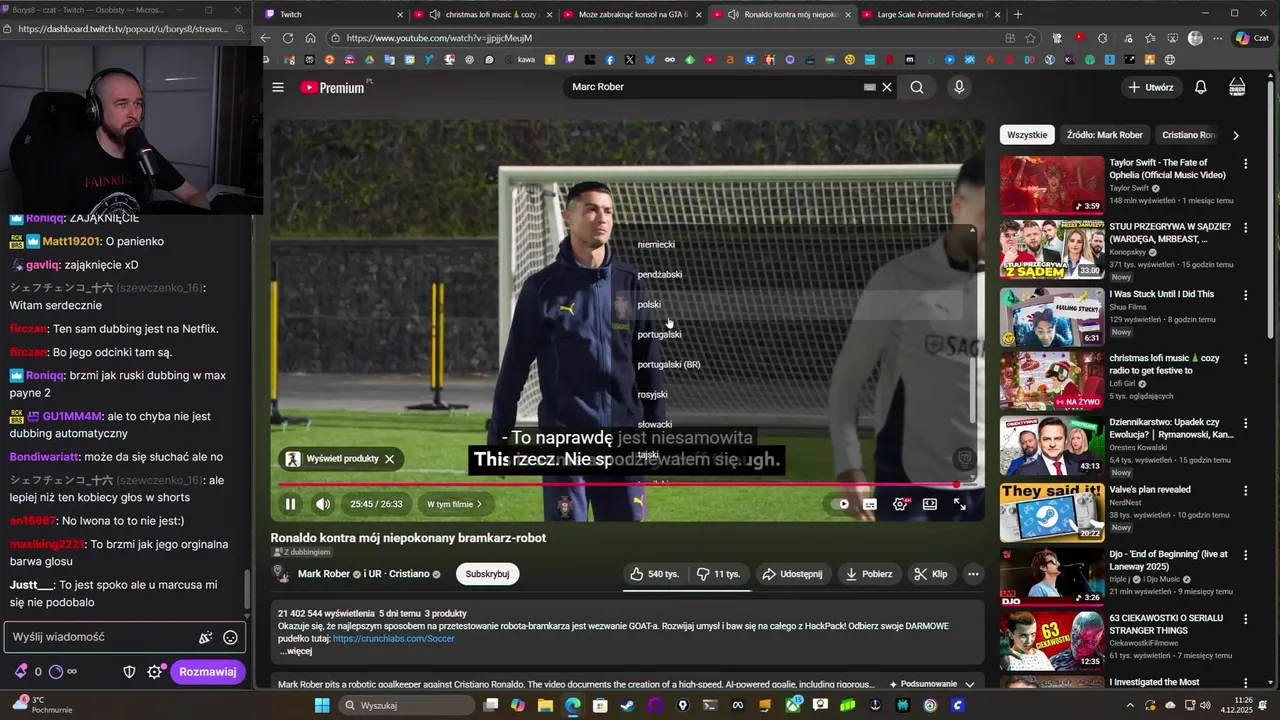Mute the video with the speaker icon
Viewport: 1280px width, 720px height.
tap(323, 504)
